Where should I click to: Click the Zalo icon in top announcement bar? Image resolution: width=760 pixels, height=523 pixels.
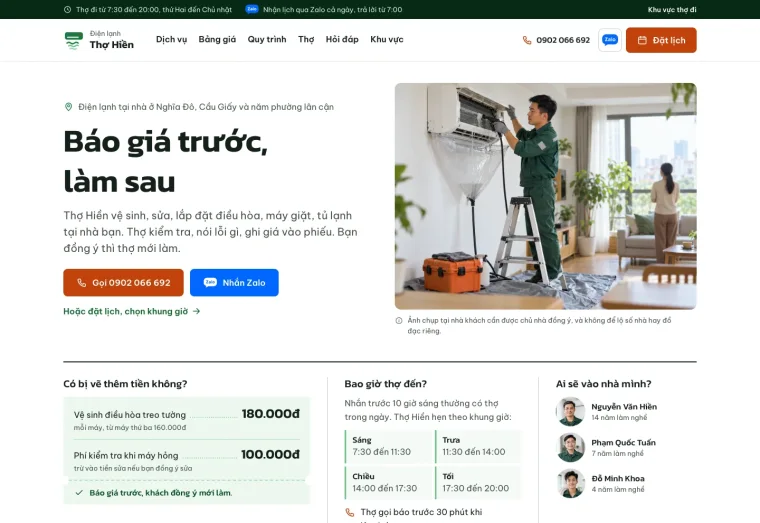252,9
